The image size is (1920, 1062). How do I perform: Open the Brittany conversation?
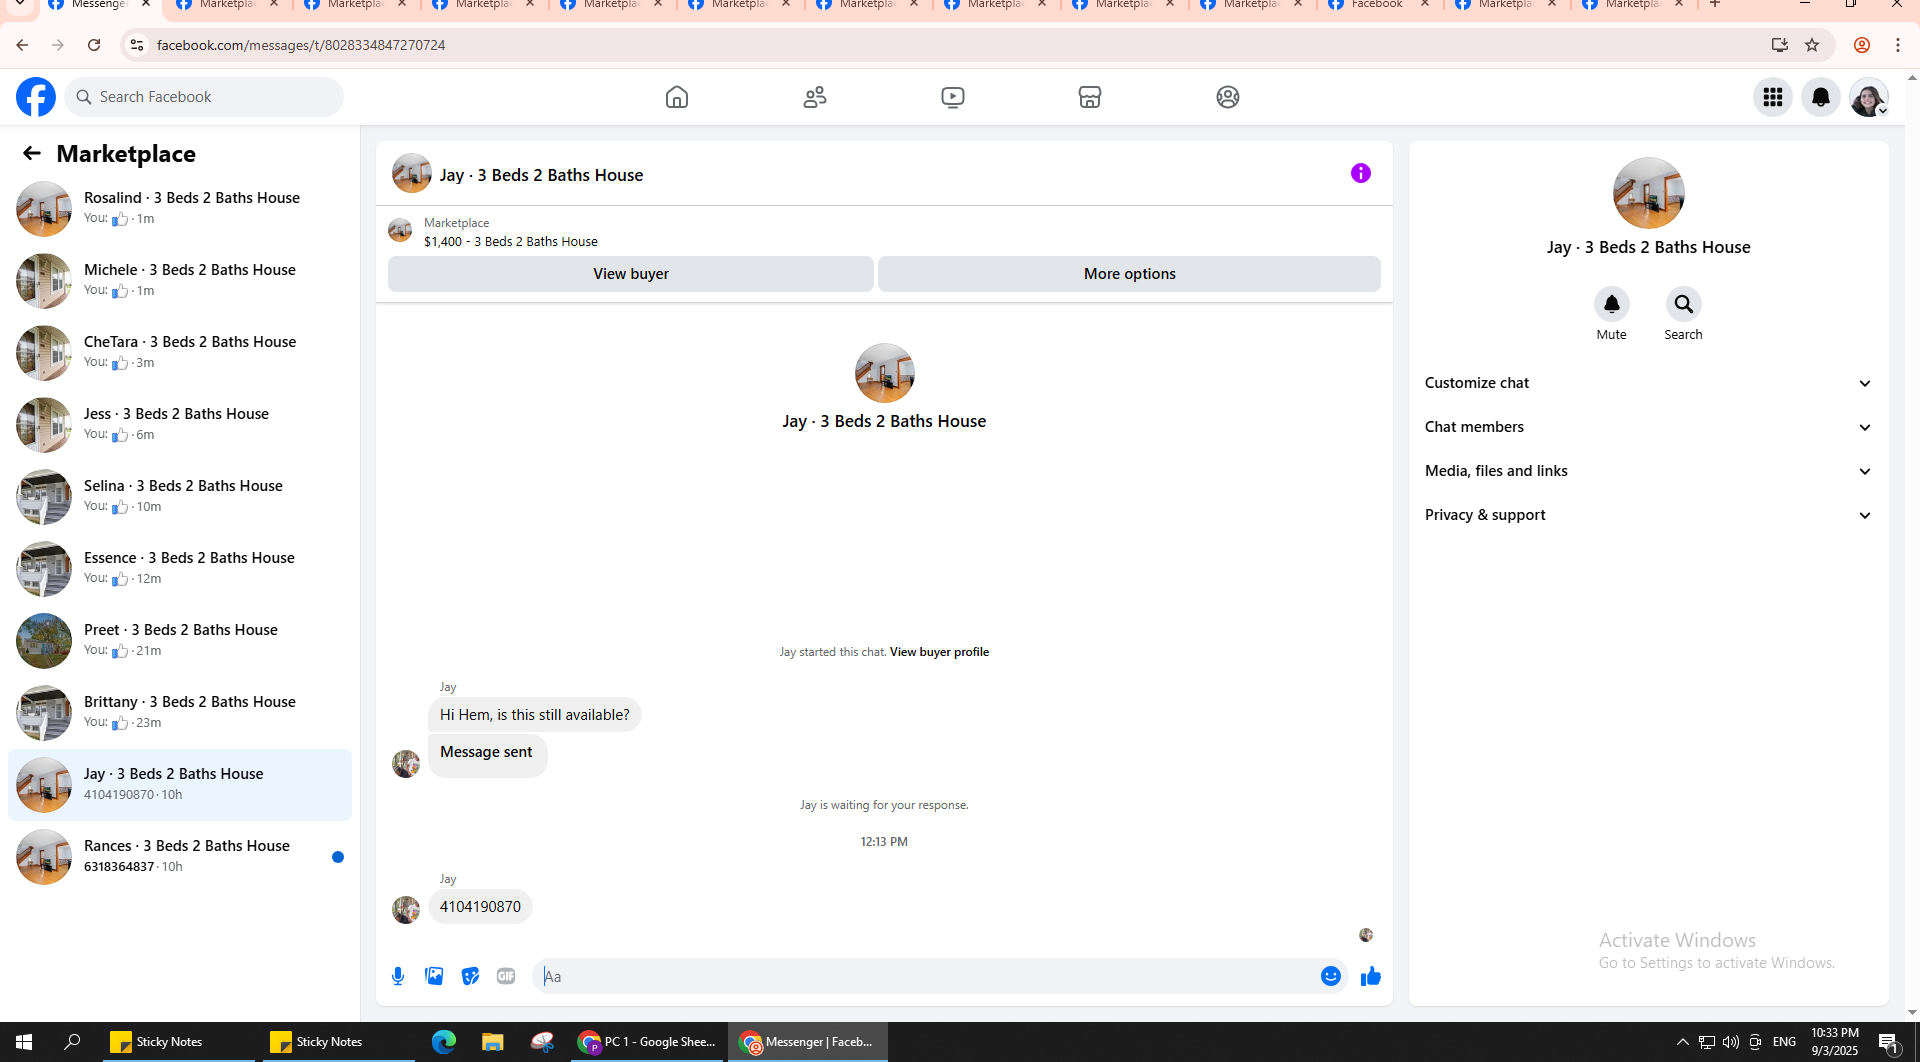tap(180, 712)
